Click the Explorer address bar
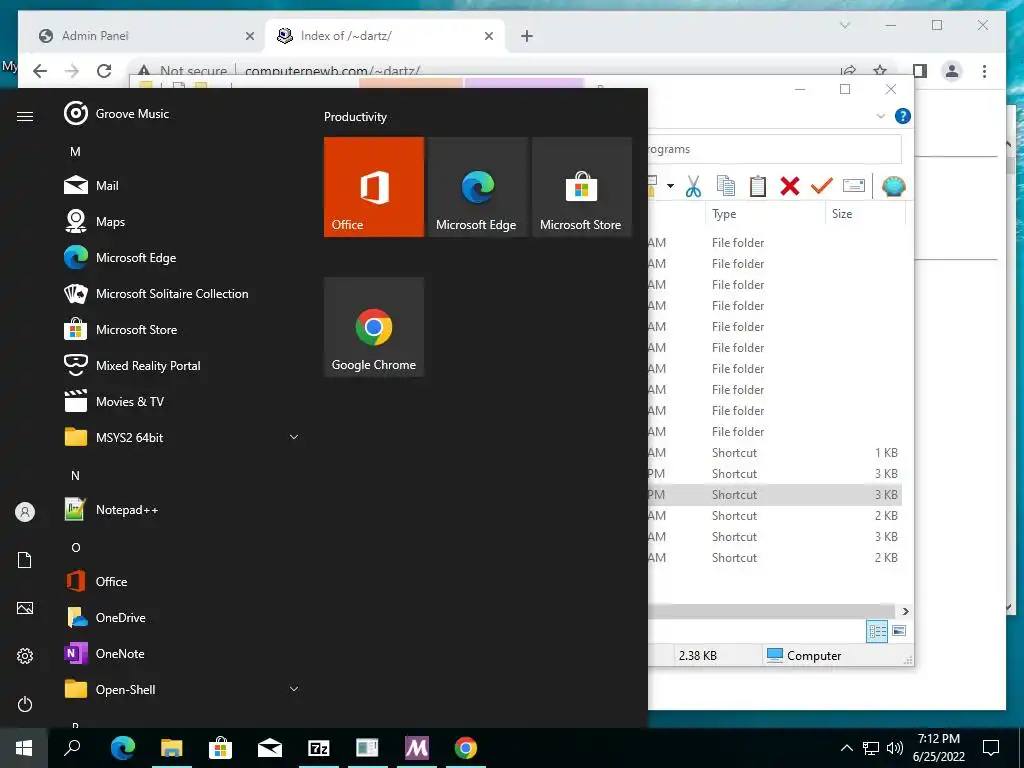 [775, 150]
